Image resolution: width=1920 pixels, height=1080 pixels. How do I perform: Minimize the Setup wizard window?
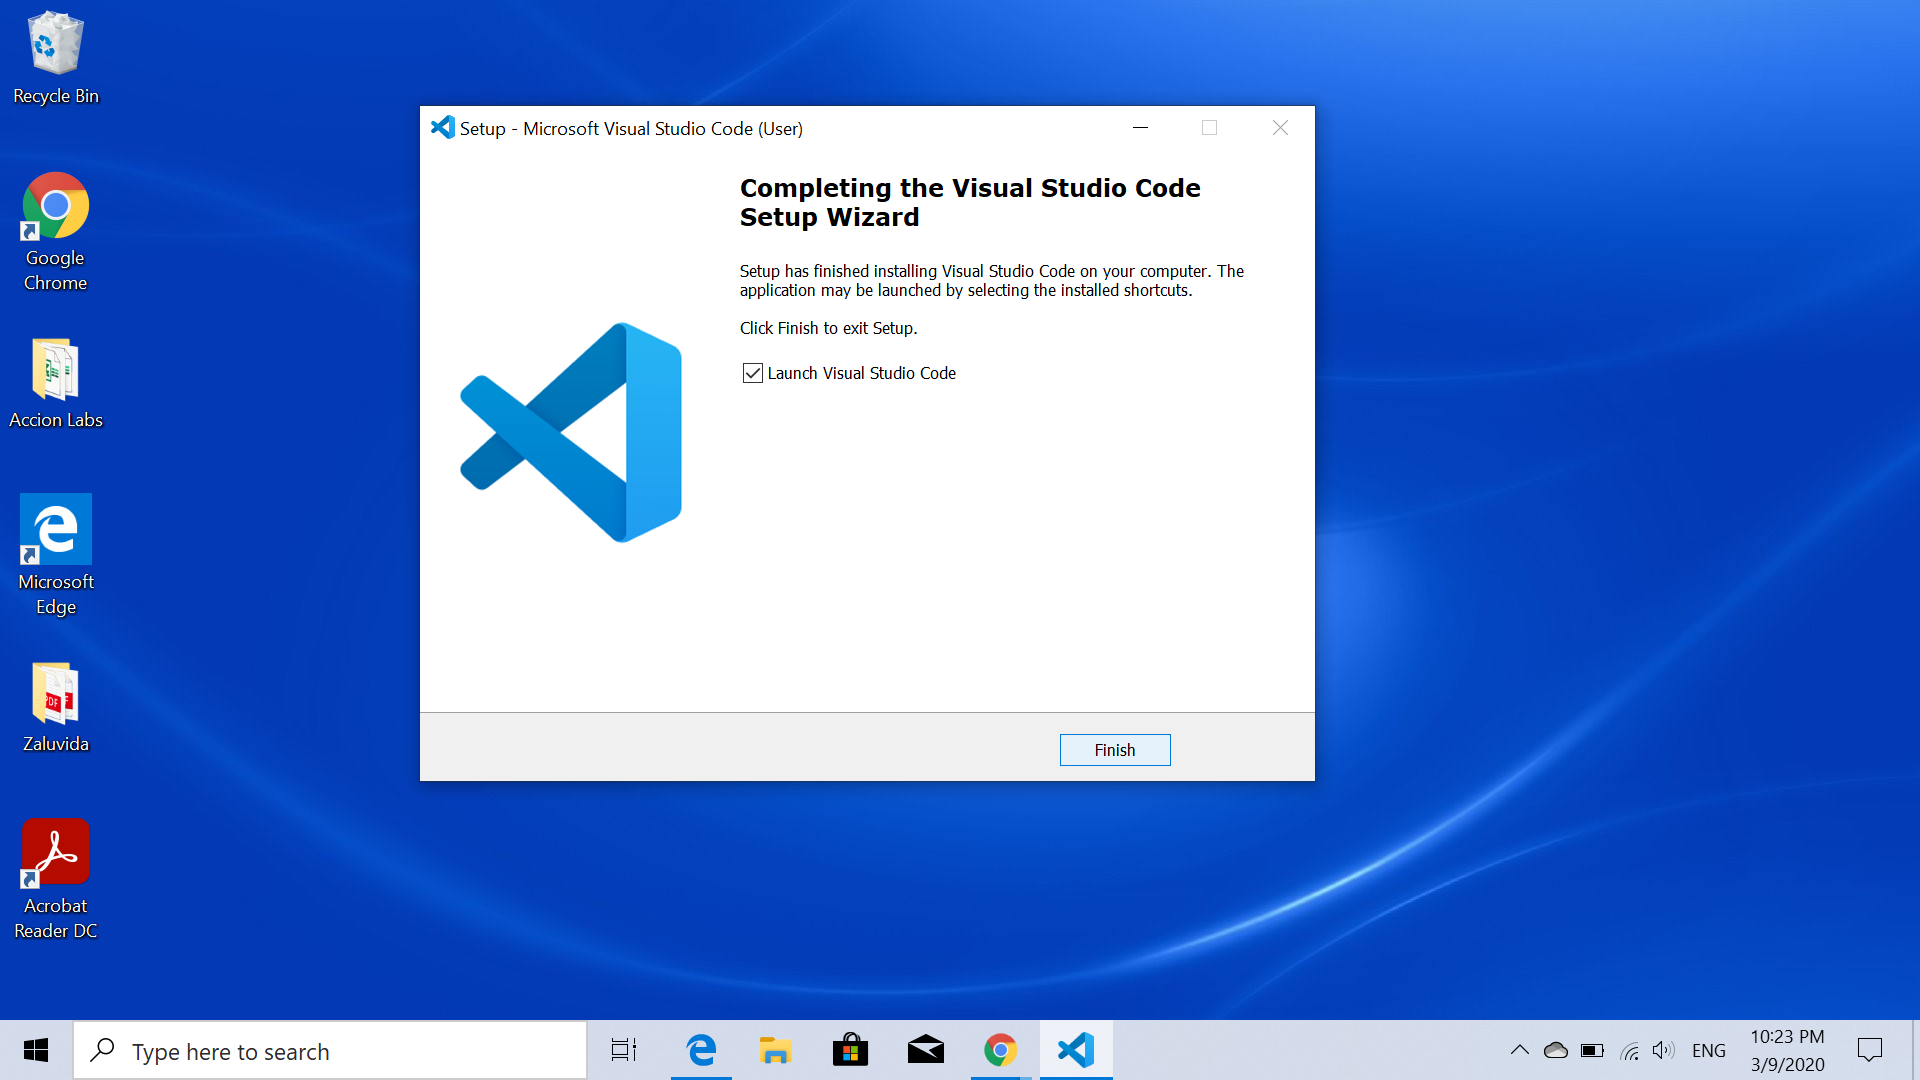pos(1140,128)
